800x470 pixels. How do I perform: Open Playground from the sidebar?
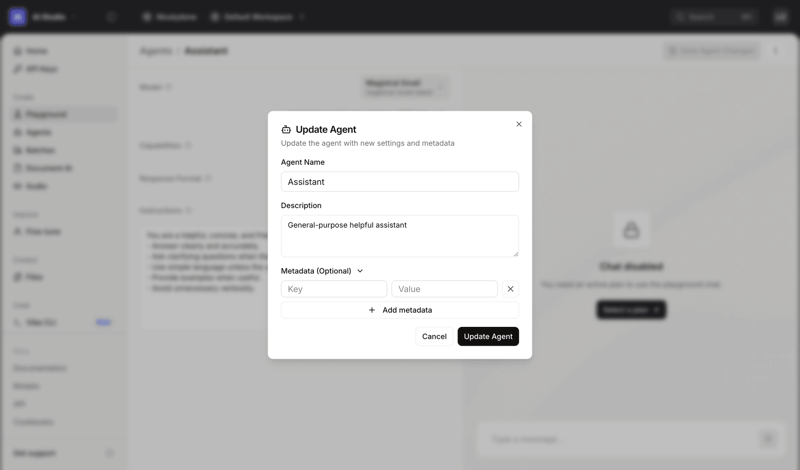(x=46, y=115)
